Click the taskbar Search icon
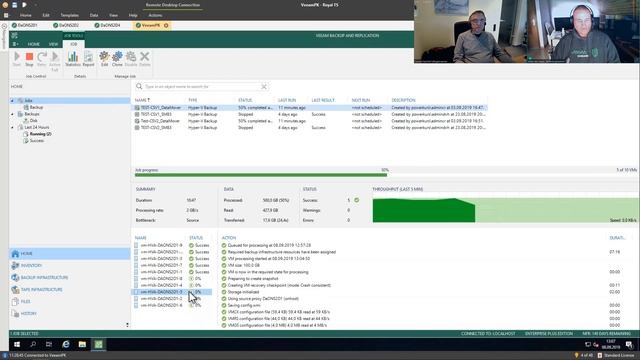Viewport: 640px width, 360px height. click(x=33, y=344)
